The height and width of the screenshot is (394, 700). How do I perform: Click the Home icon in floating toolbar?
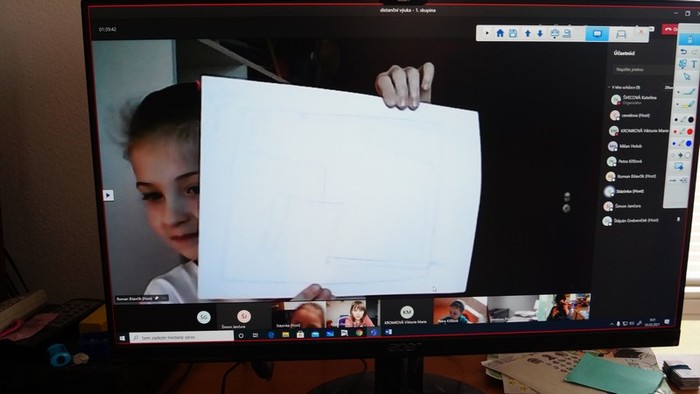[x=500, y=33]
